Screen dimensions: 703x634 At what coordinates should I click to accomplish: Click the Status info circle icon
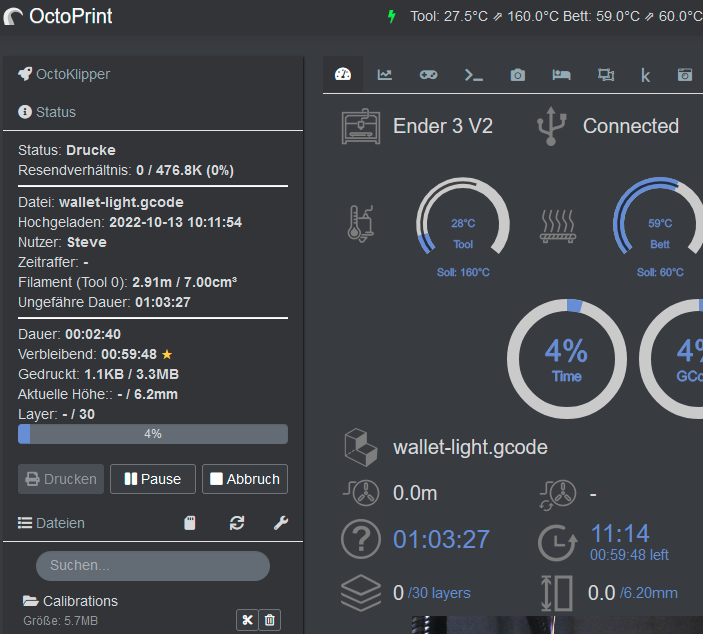pyautogui.click(x=25, y=112)
